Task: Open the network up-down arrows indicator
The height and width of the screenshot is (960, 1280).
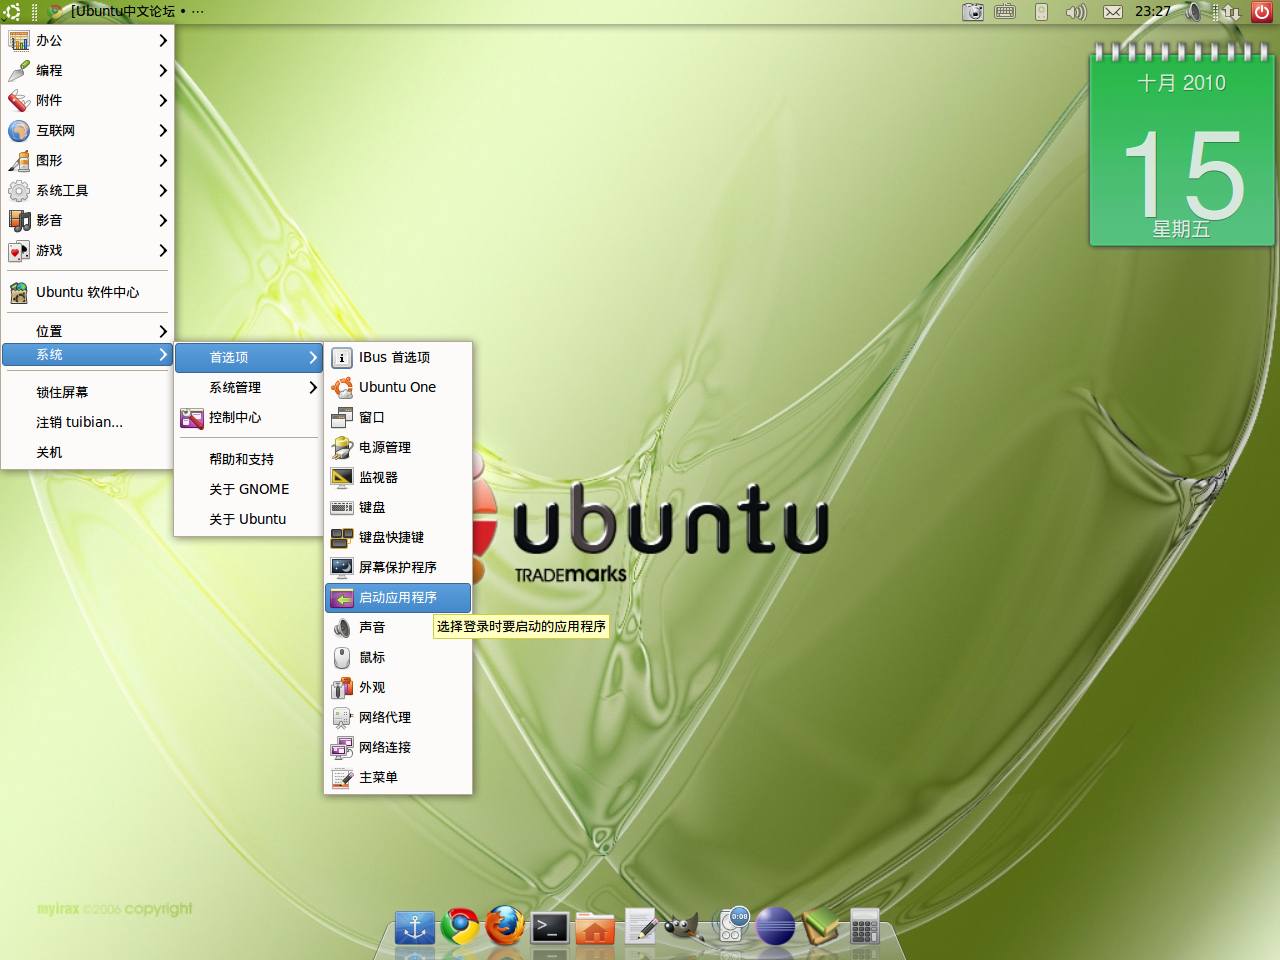Action: (x=1231, y=12)
